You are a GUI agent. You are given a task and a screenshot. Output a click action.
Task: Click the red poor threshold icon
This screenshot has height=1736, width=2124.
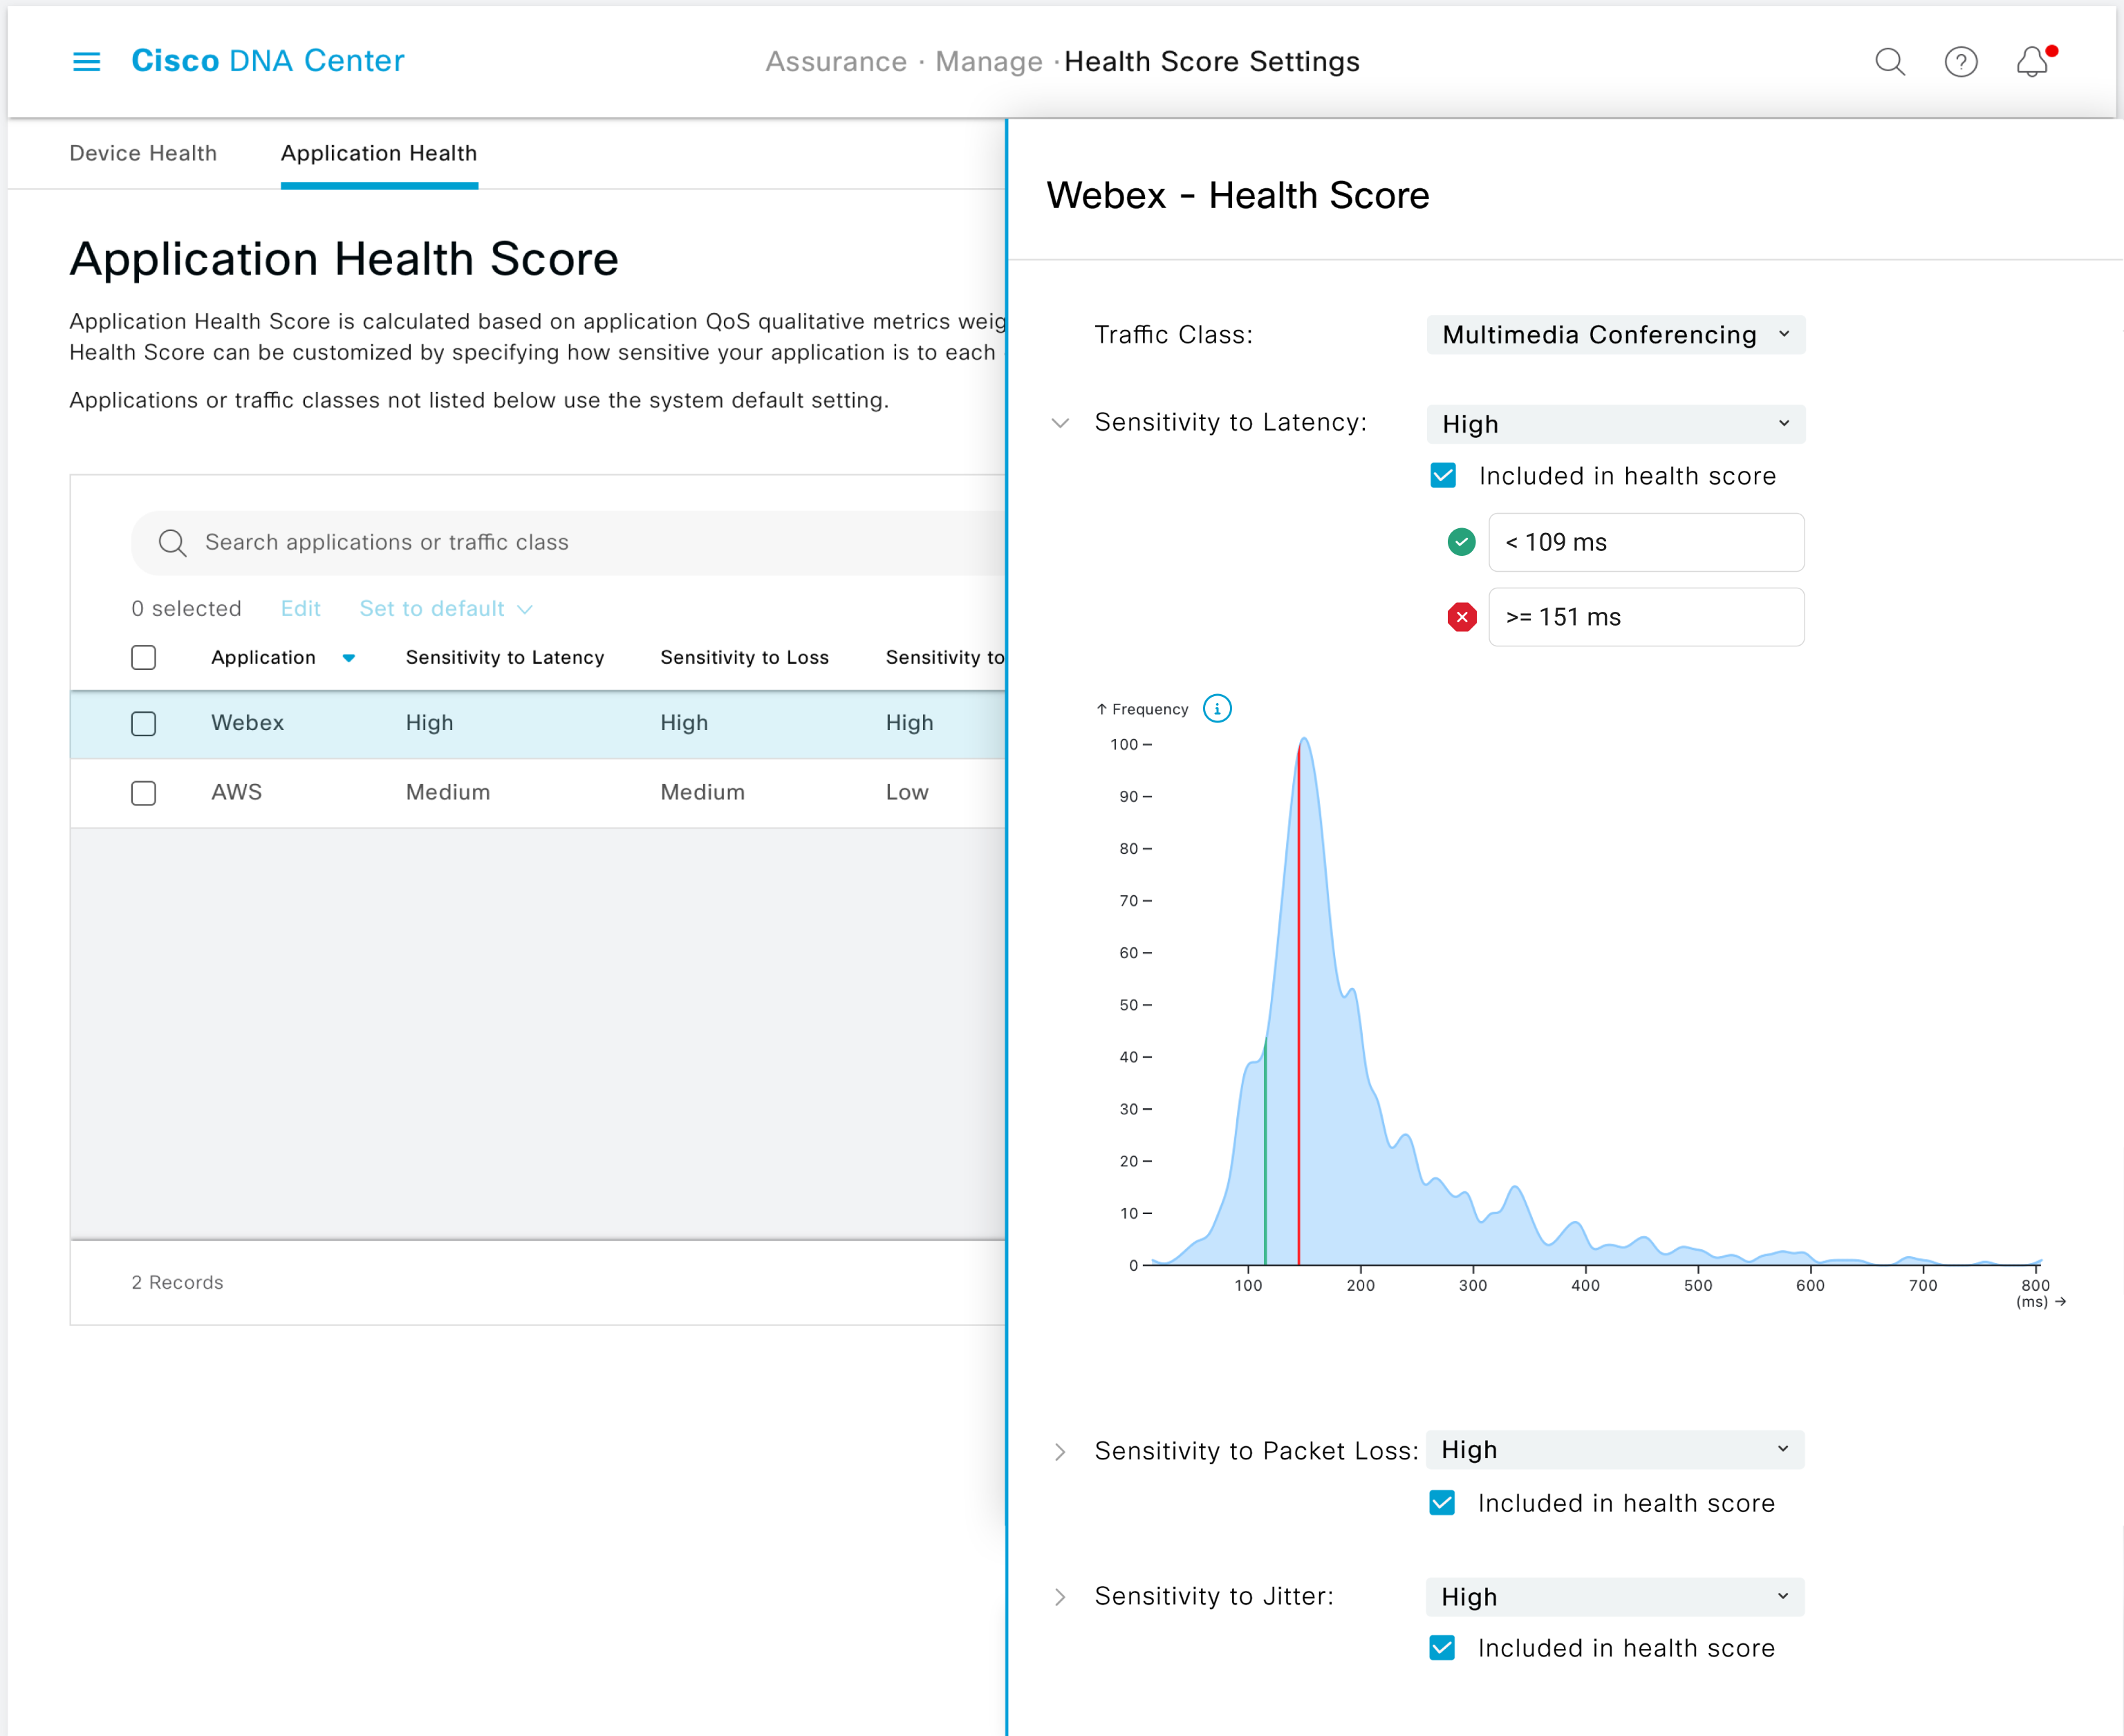(1461, 617)
